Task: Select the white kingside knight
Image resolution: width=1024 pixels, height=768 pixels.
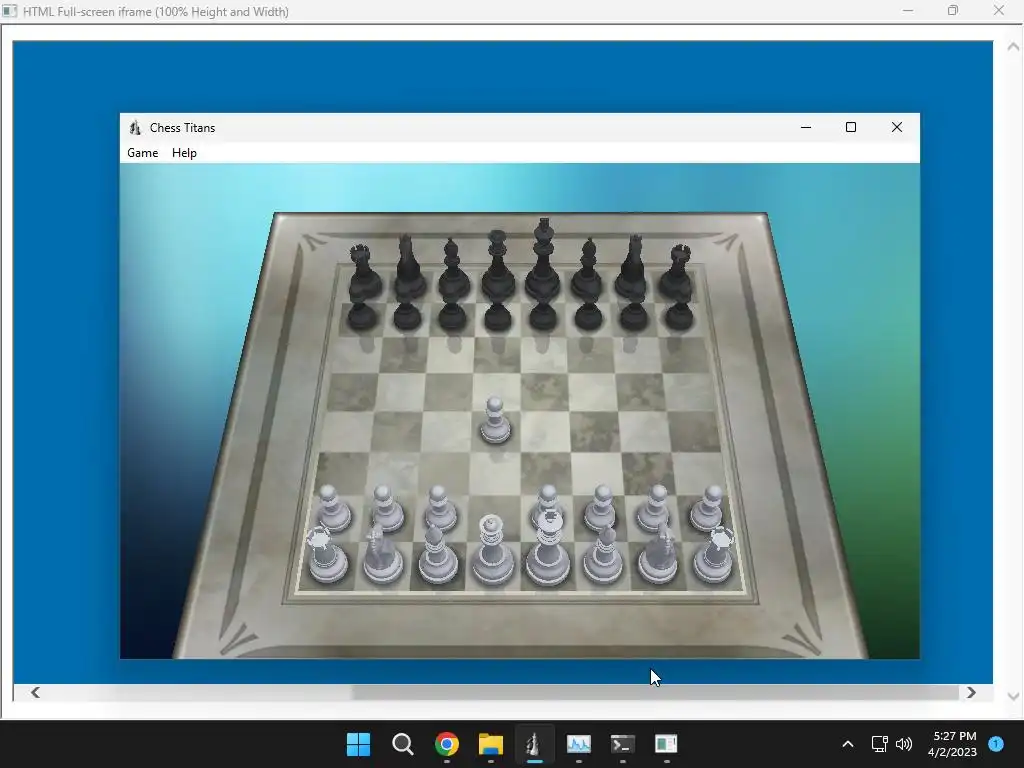Action: (x=659, y=554)
